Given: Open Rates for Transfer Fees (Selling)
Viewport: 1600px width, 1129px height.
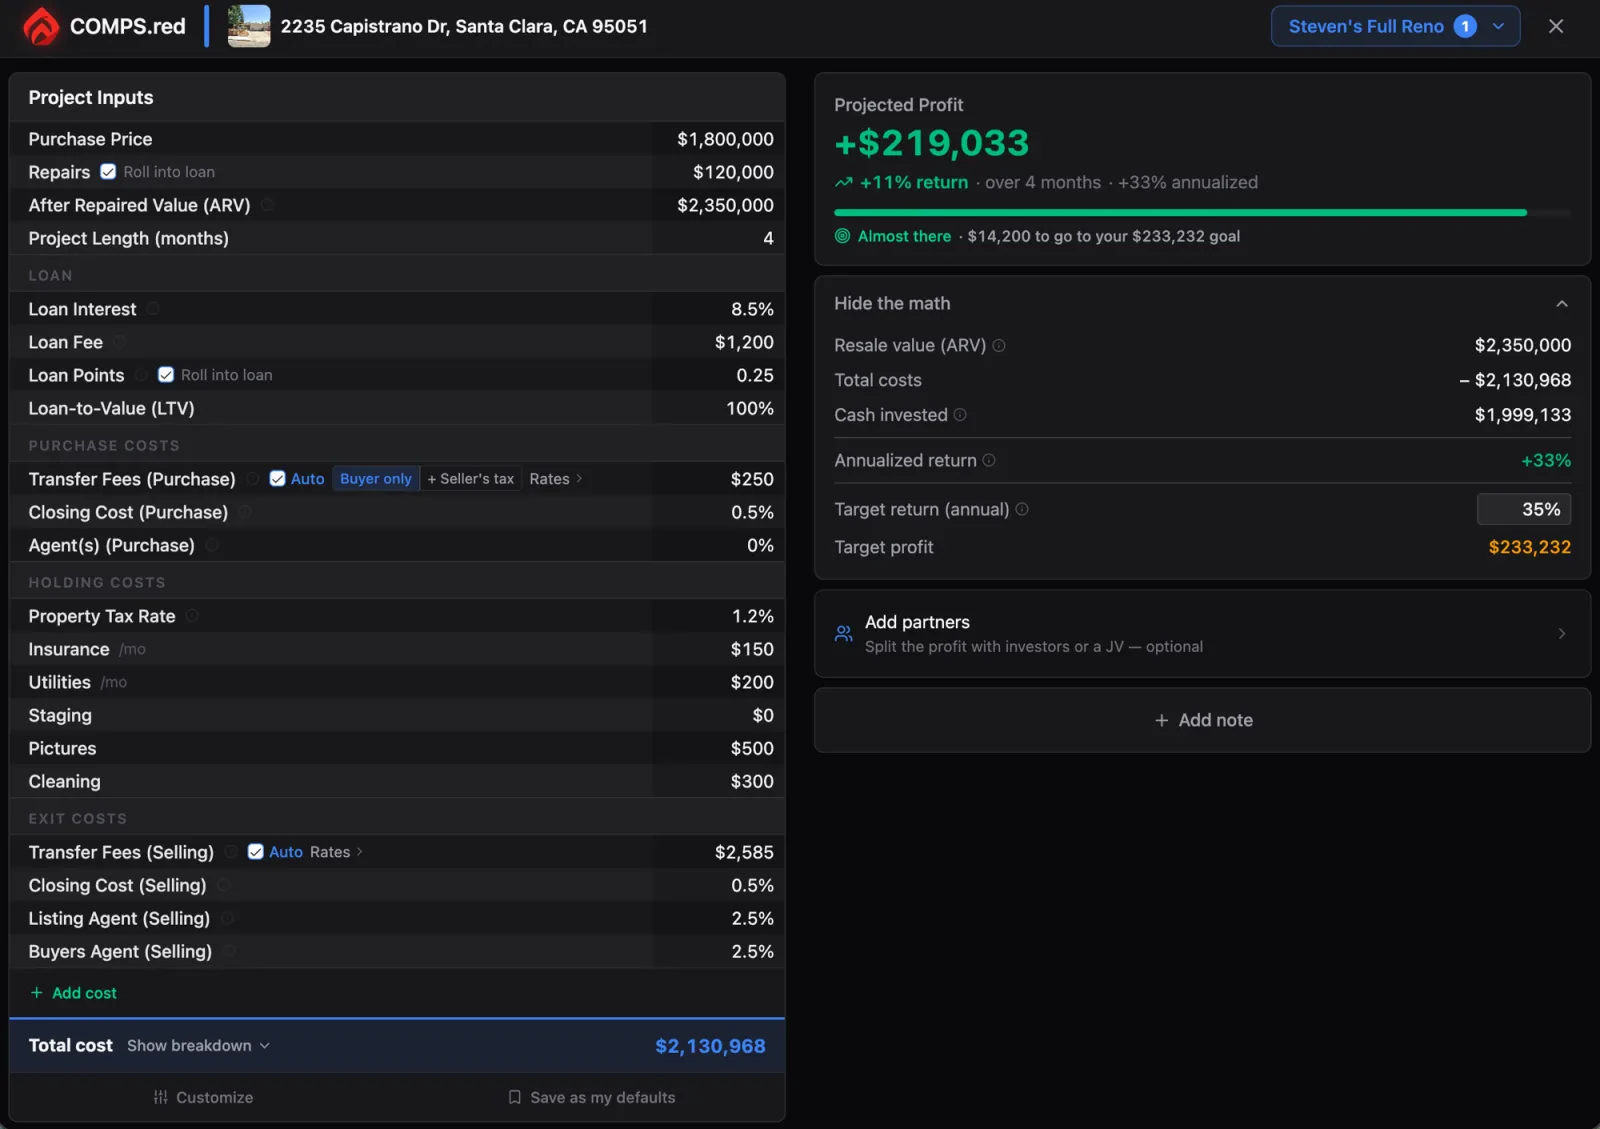Looking at the screenshot, I should click(x=336, y=852).
